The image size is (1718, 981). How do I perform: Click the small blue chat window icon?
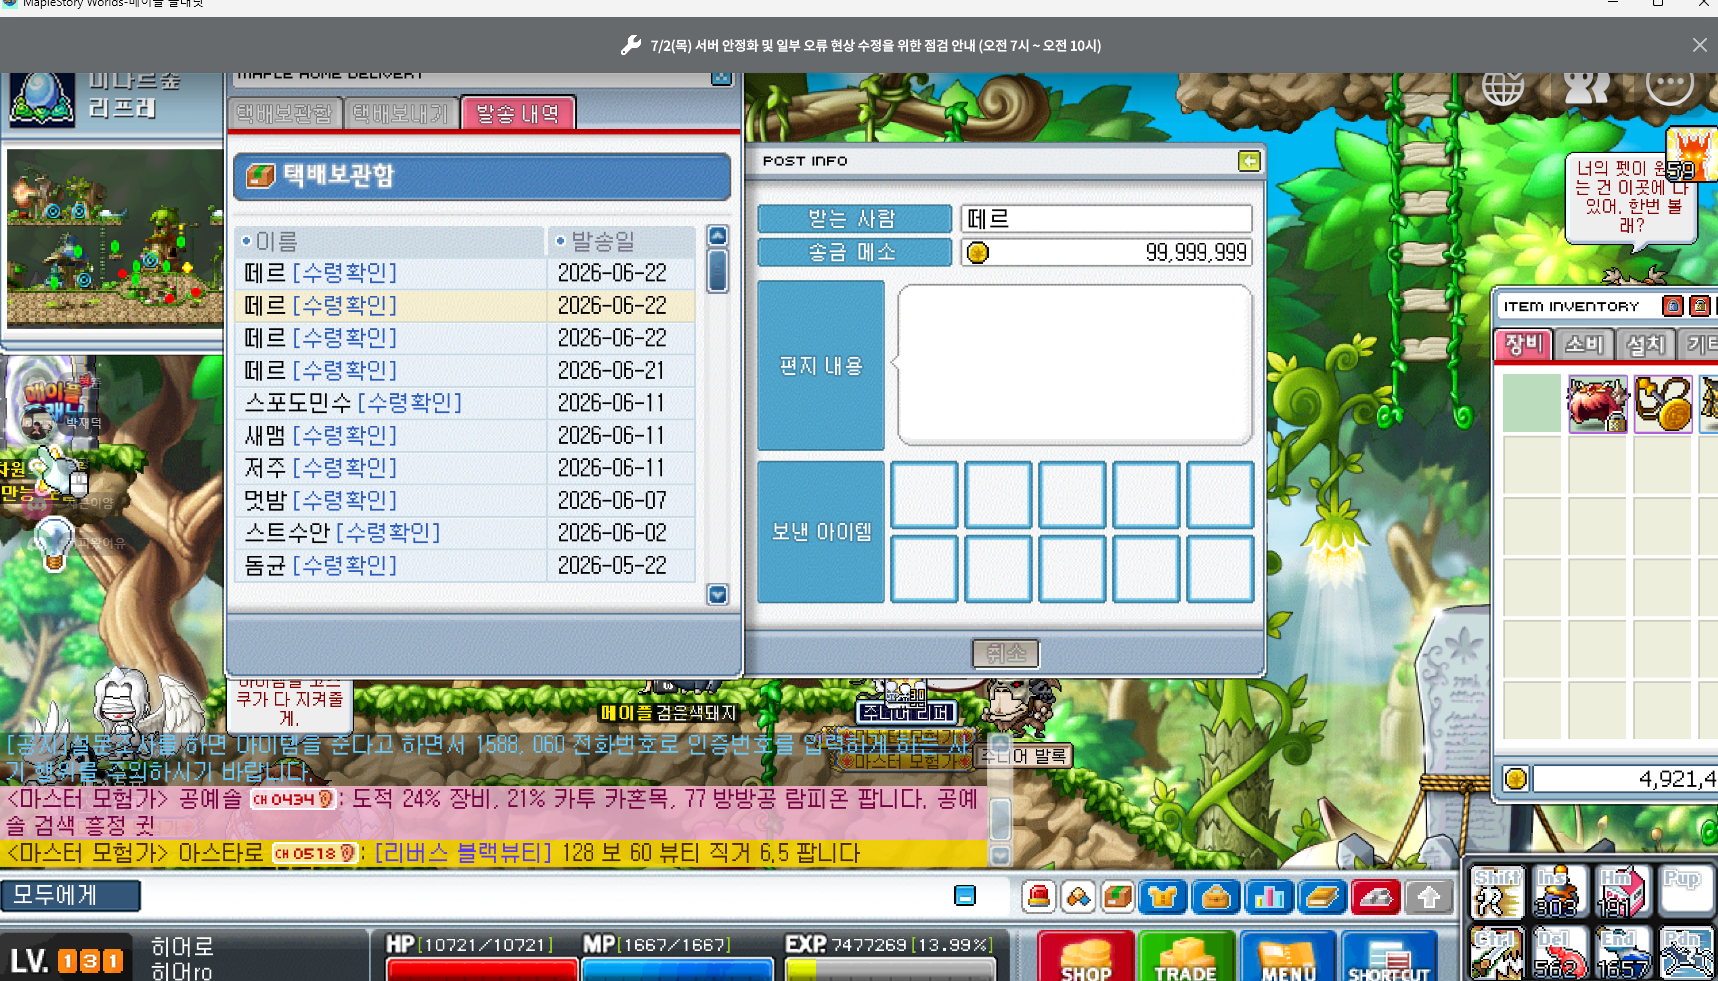click(965, 896)
